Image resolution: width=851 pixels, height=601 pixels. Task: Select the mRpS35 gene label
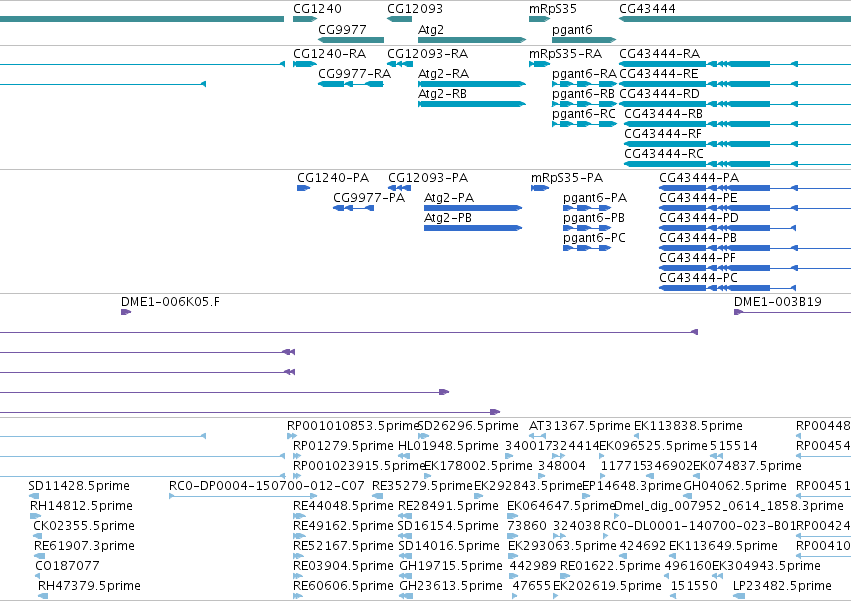(552, 9)
